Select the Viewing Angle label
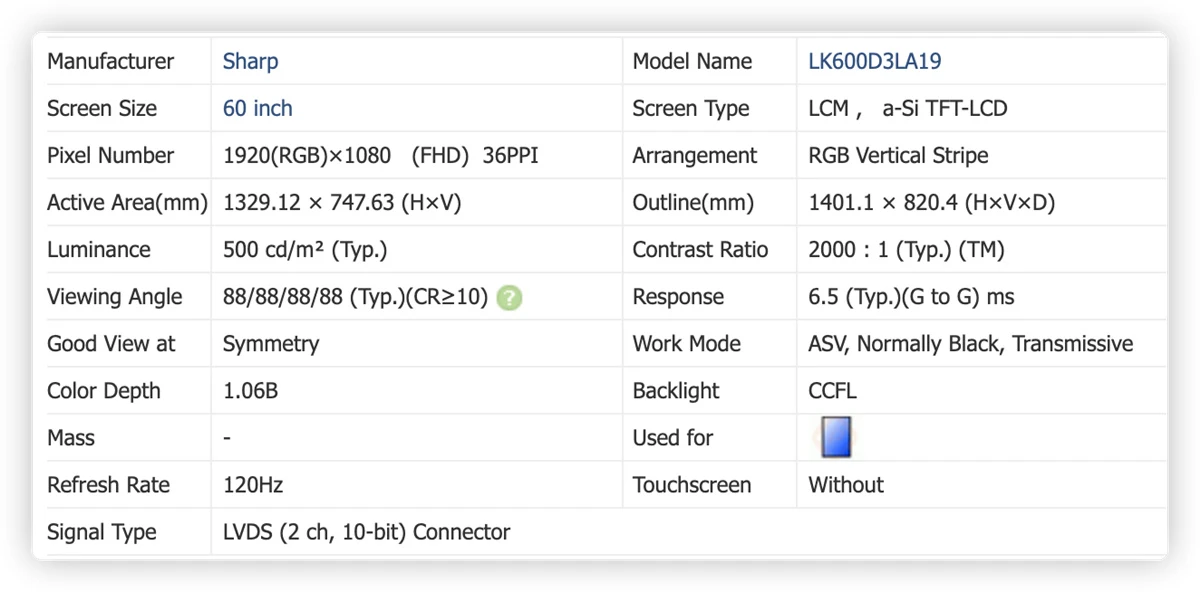Screen dimensions: 1200x592 click(x=115, y=297)
